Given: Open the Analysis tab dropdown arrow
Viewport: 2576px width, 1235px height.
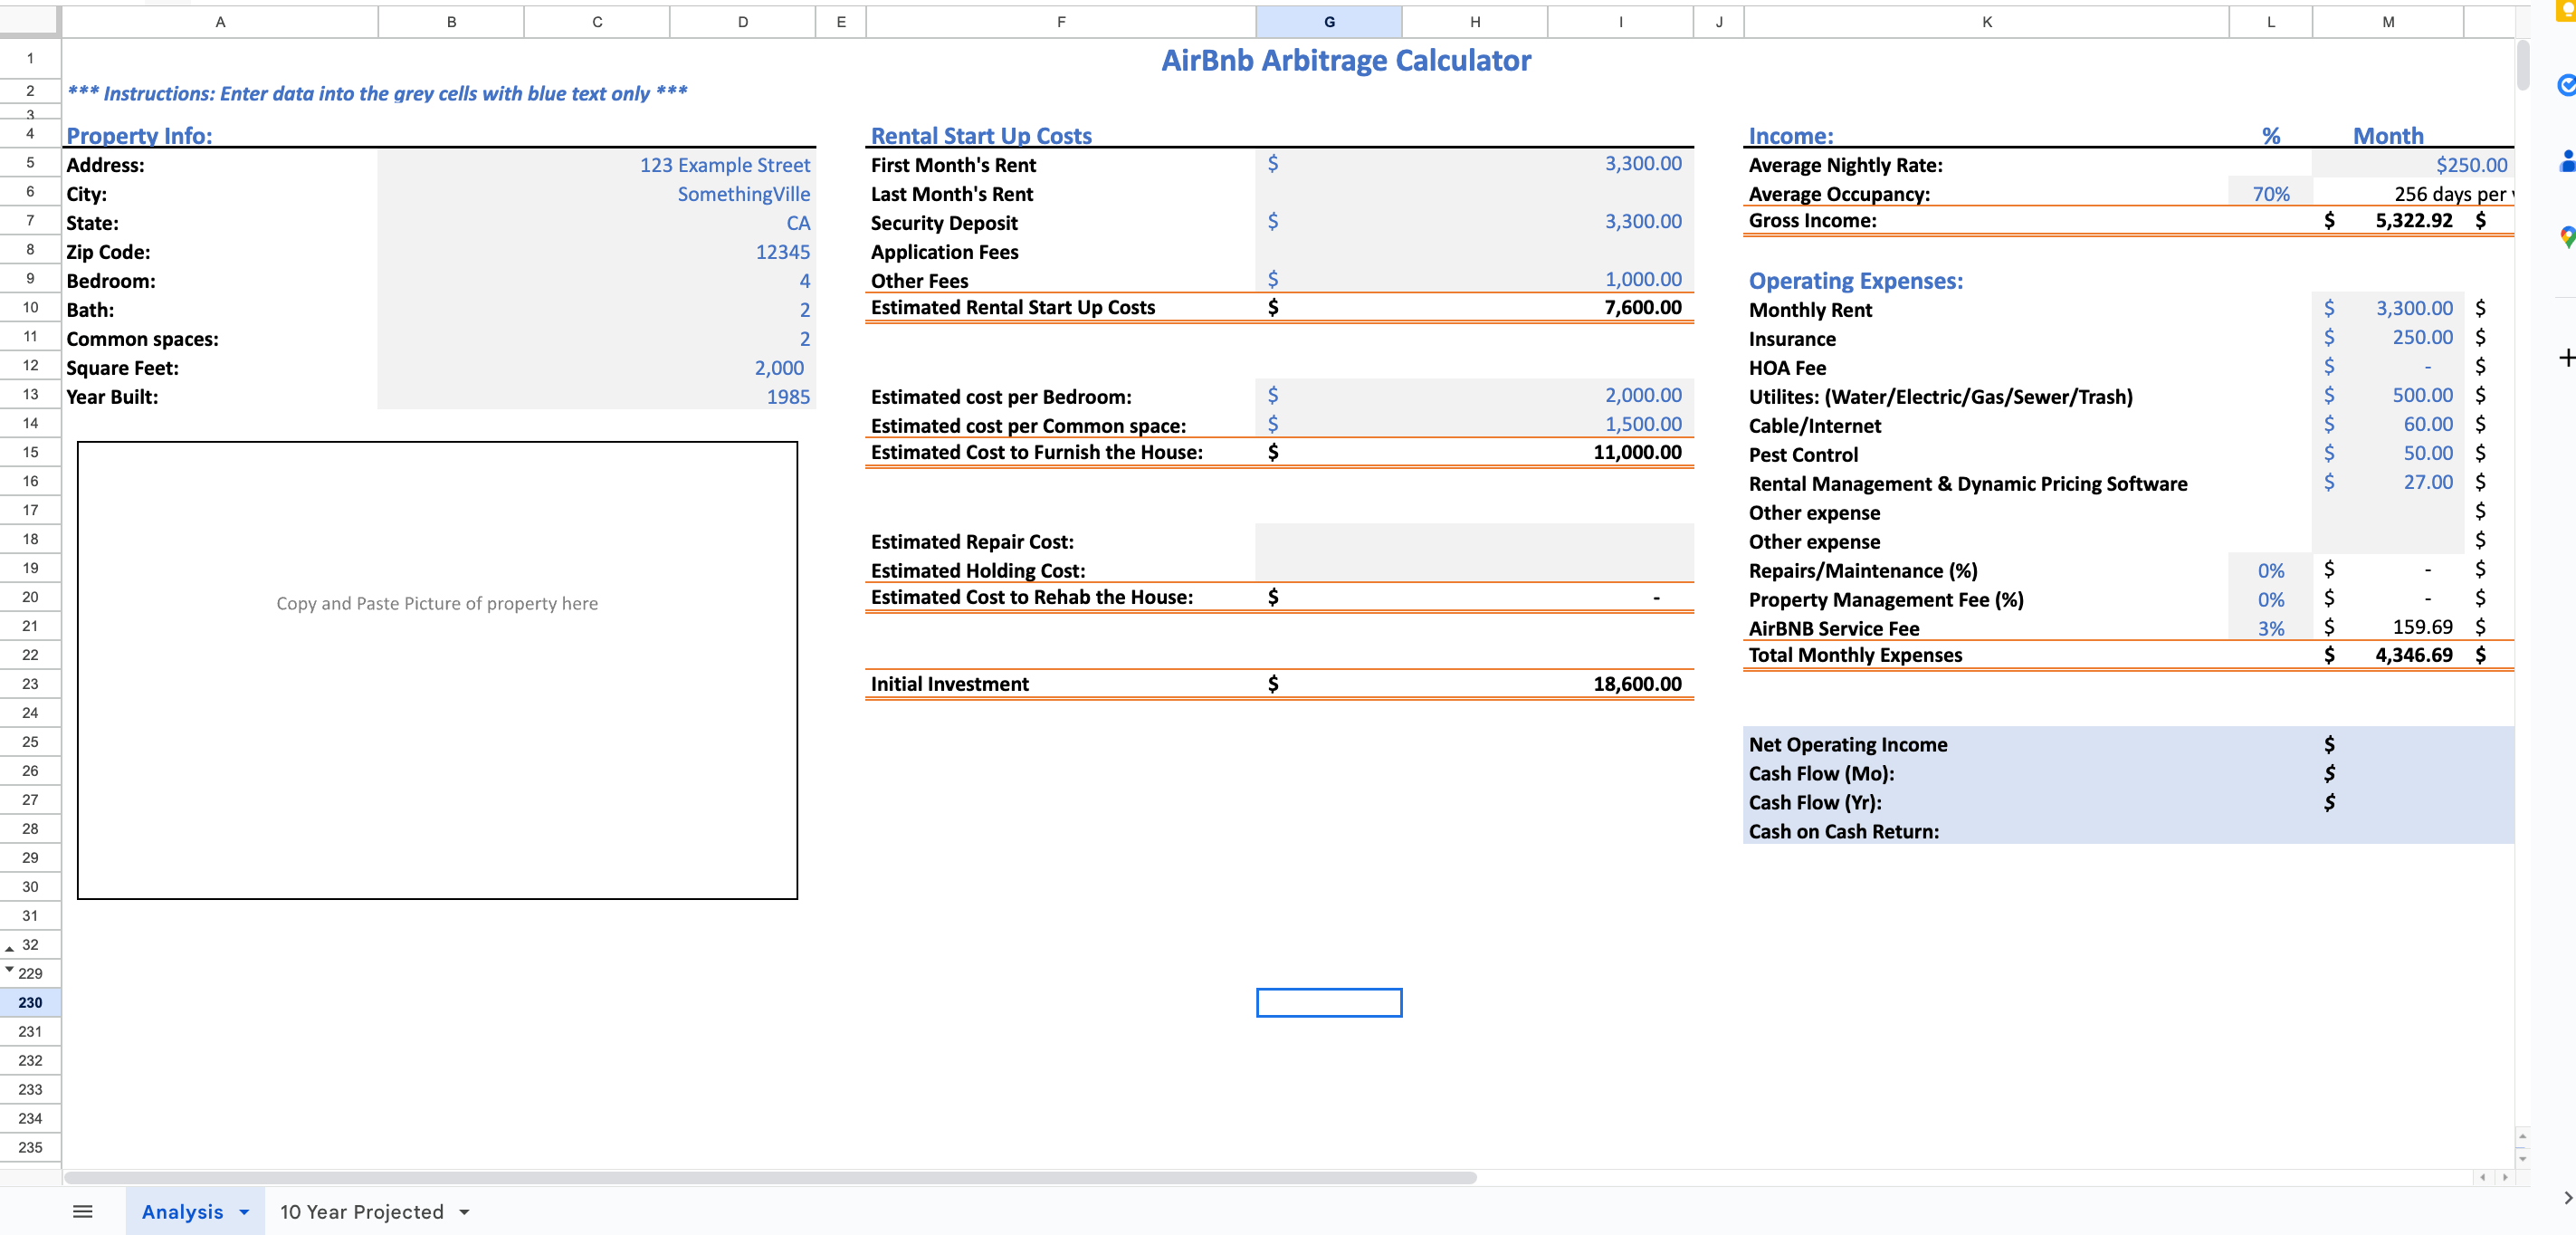Looking at the screenshot, I should click(x=244, y=1212).
